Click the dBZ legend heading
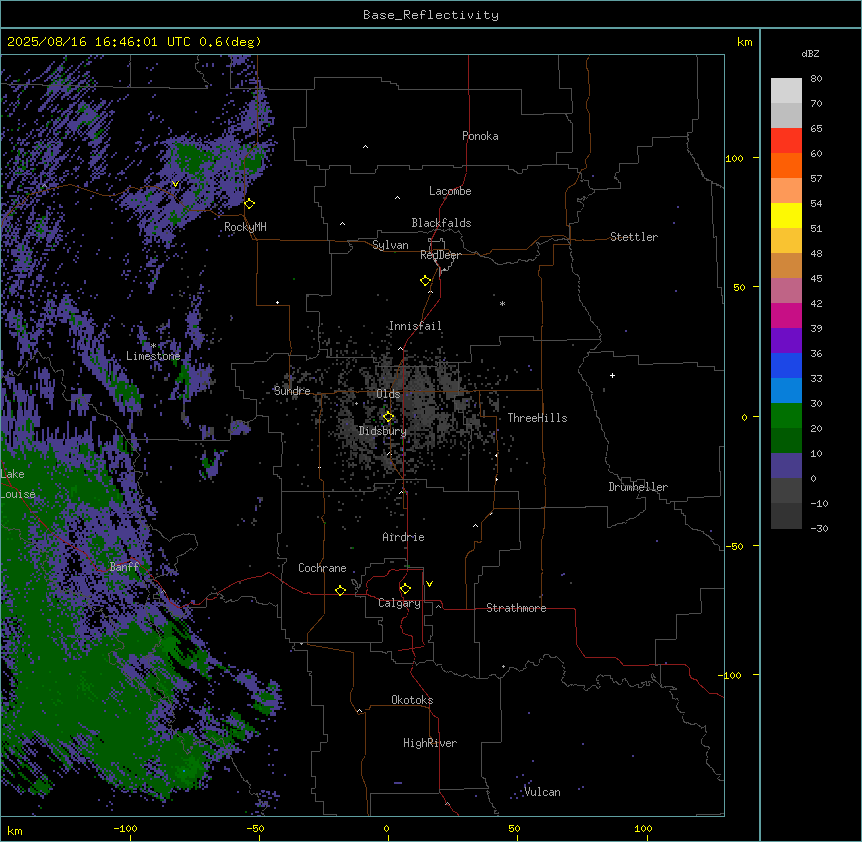Viewport: 862px width, 842px height. pyautogui.click(x=810, y=53)
